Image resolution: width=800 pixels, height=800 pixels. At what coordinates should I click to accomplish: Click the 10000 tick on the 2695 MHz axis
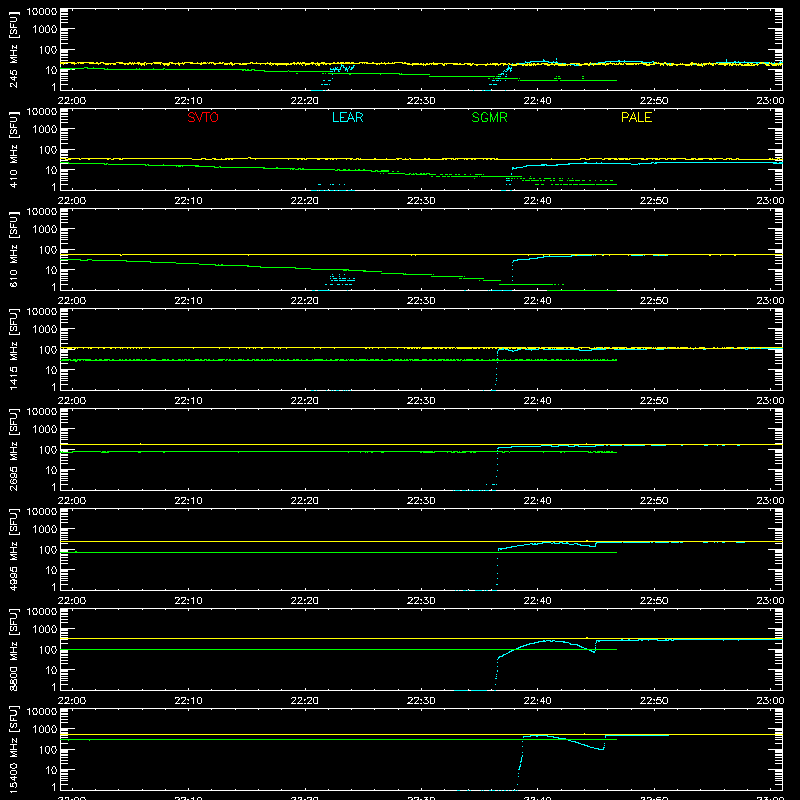pyautogui.click(x=42, y=412)
